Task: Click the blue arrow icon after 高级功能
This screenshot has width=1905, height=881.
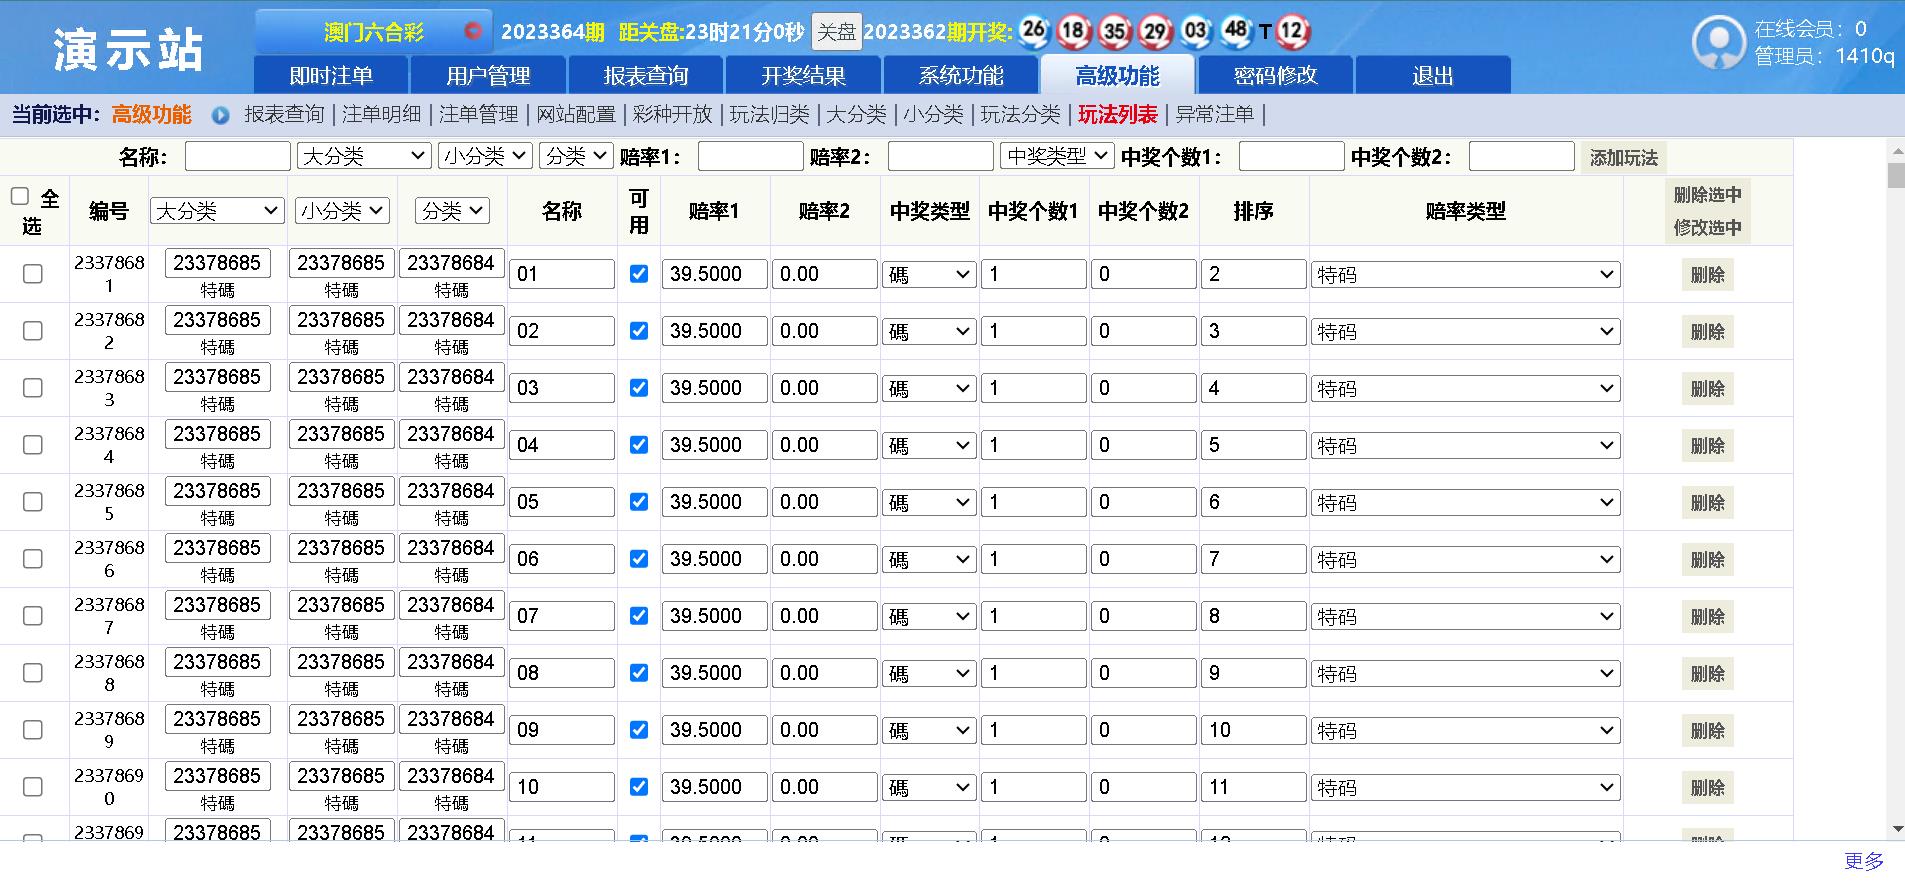Action: click(220, 115)
